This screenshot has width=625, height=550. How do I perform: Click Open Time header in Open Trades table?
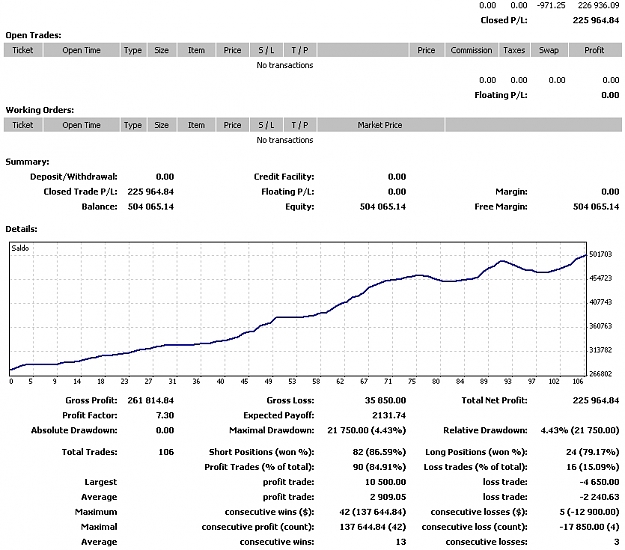point(81,50)
